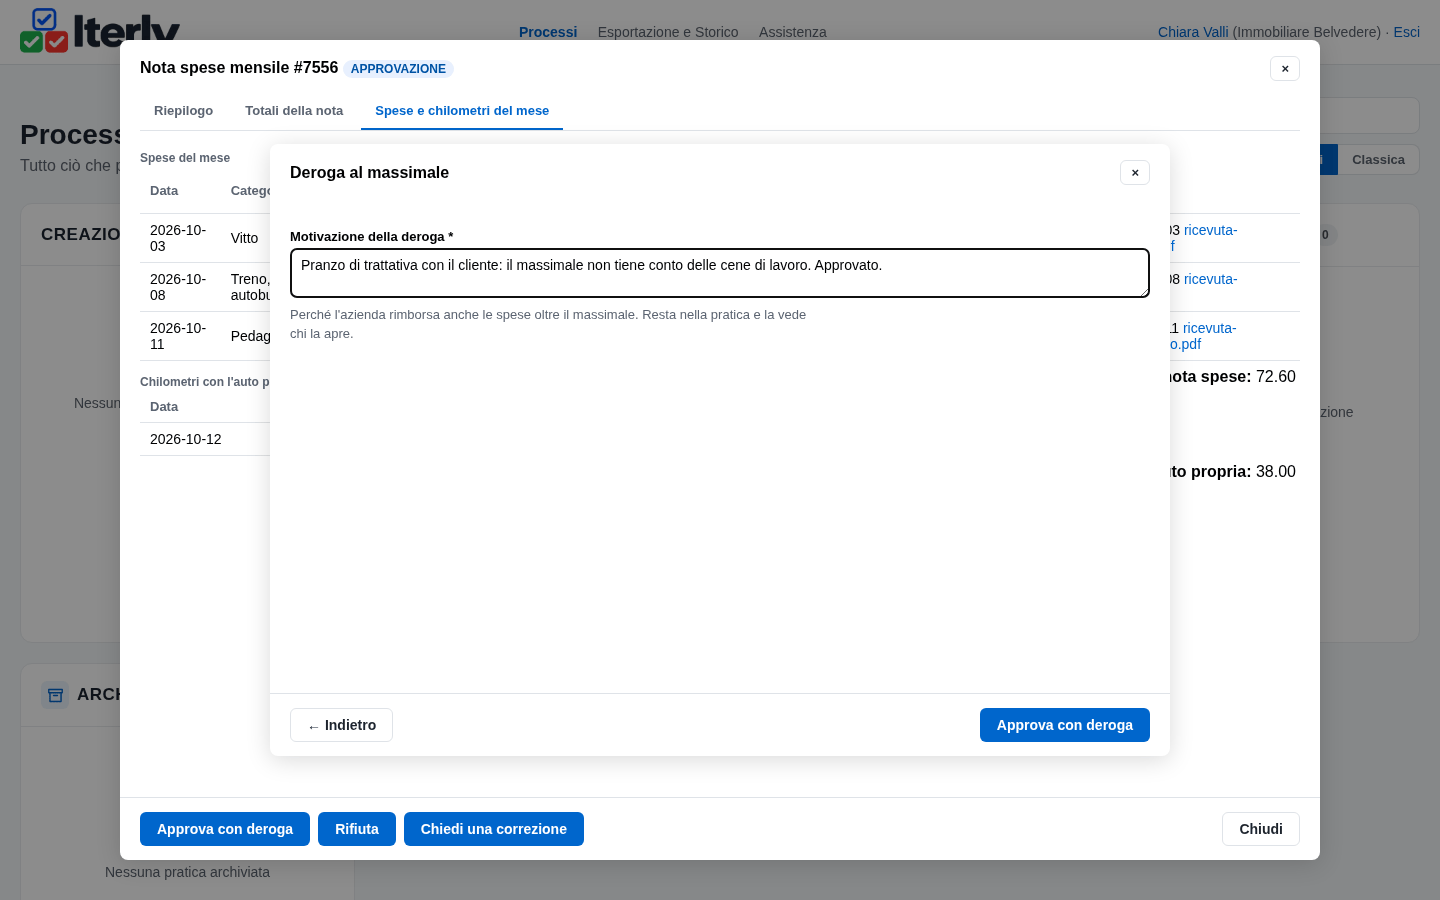This screenshot has width=1440, height=900.
Task: Open the Riepilogo tab
Action: pyautogui.click(x=183, y=111)
